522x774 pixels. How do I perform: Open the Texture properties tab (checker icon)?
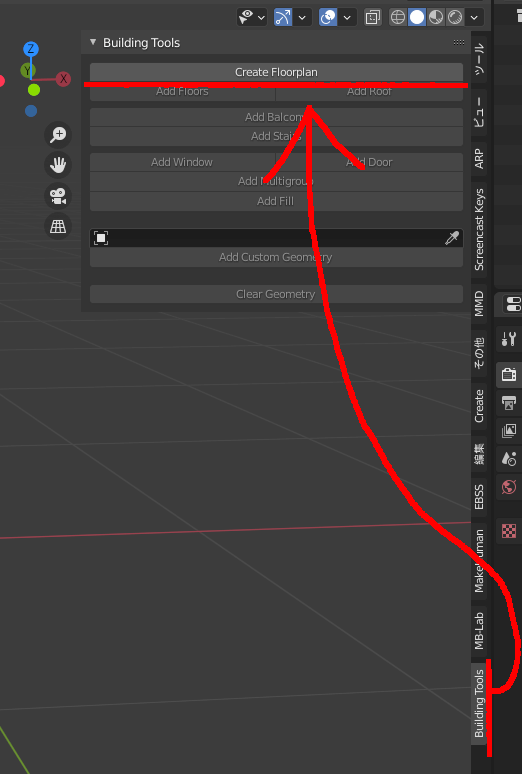[x=509, y=531]
